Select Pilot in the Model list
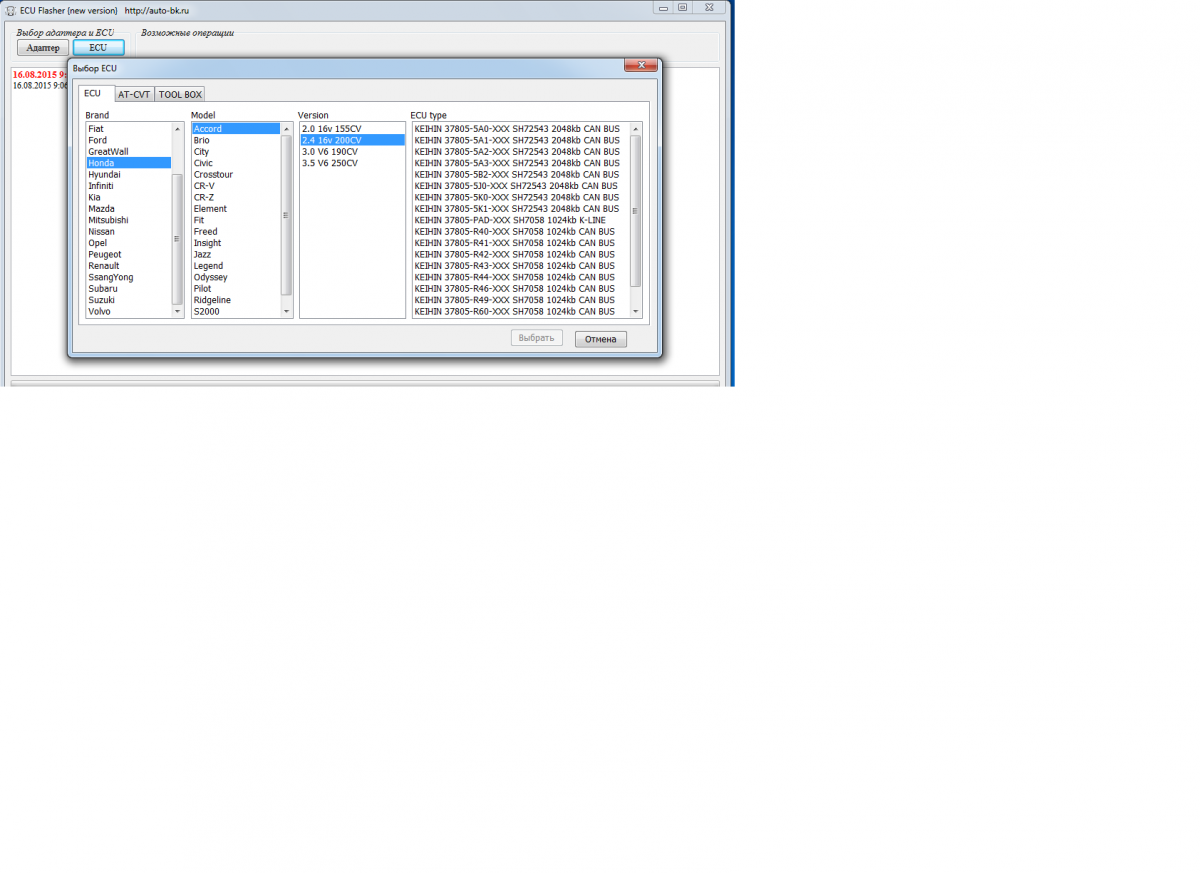The width and height of the screenshot is (1200, 873). tap(236, 289)
